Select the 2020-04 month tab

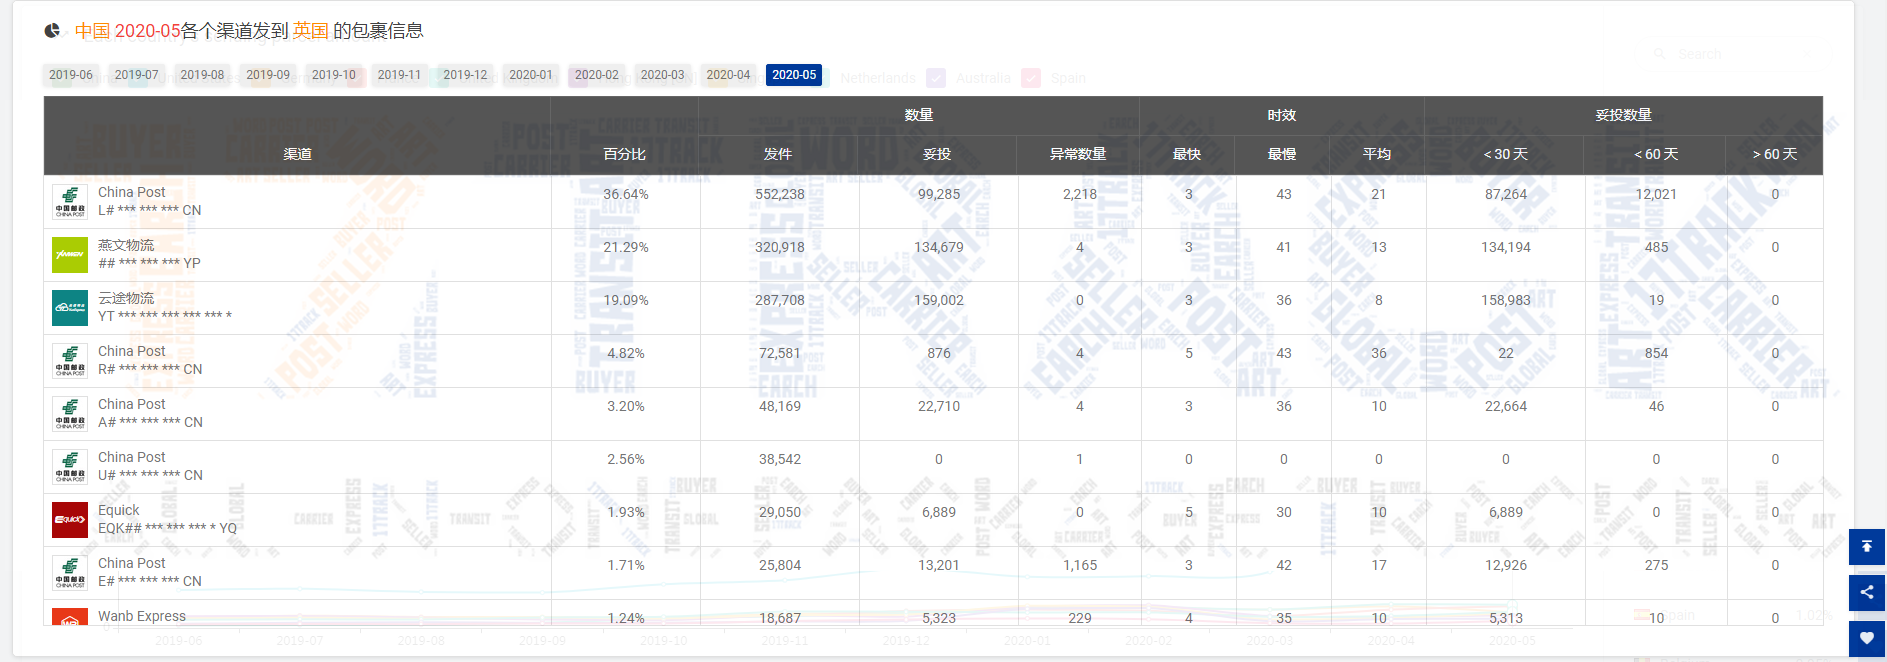(x=728, y=75)
